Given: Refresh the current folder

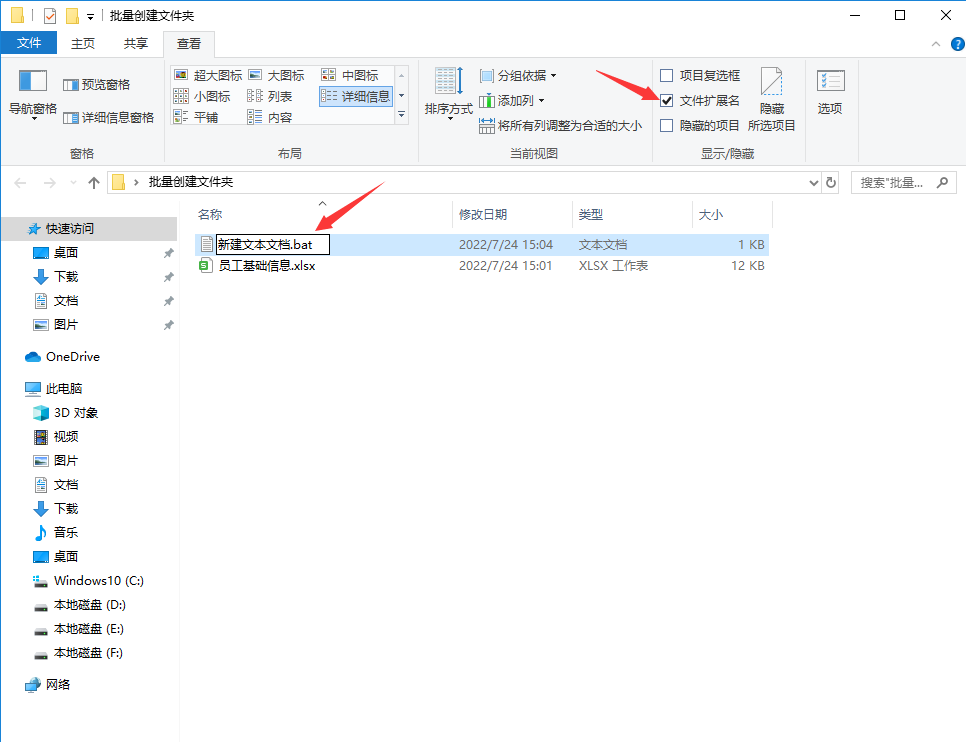Looking at the screenshot, I should (x=830, y=182).
